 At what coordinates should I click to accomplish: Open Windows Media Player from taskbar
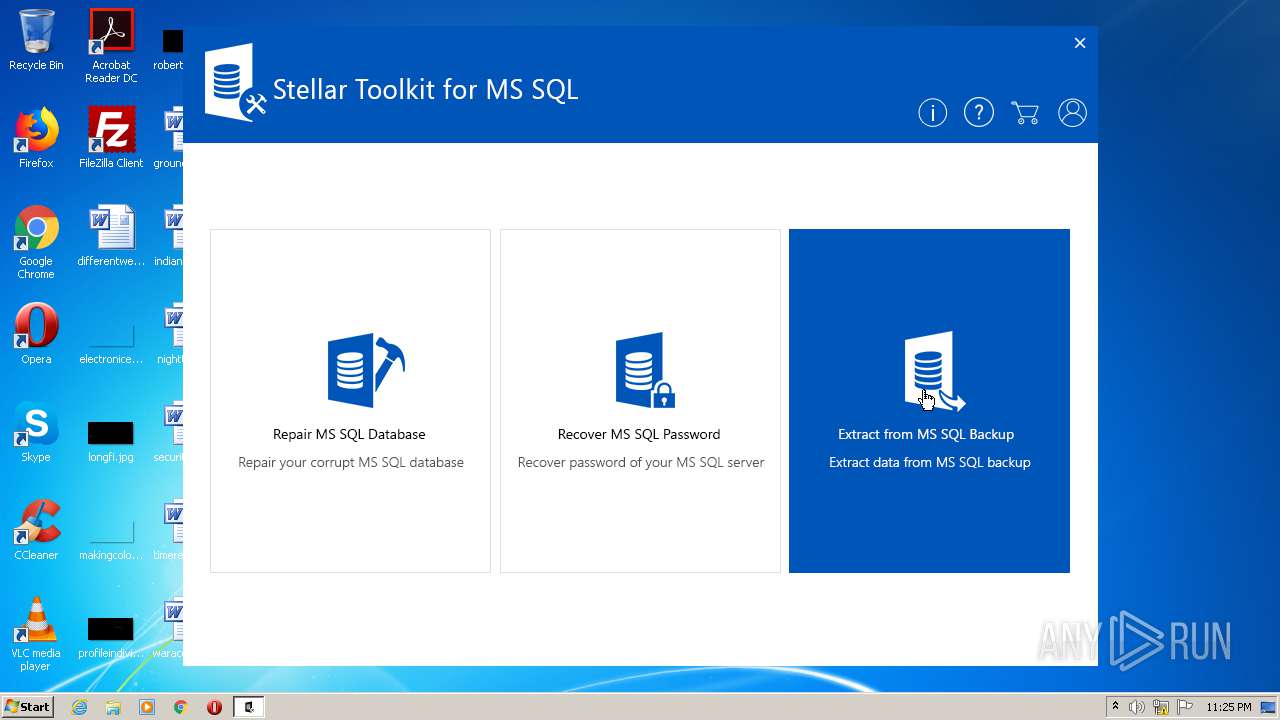point(147,707)
